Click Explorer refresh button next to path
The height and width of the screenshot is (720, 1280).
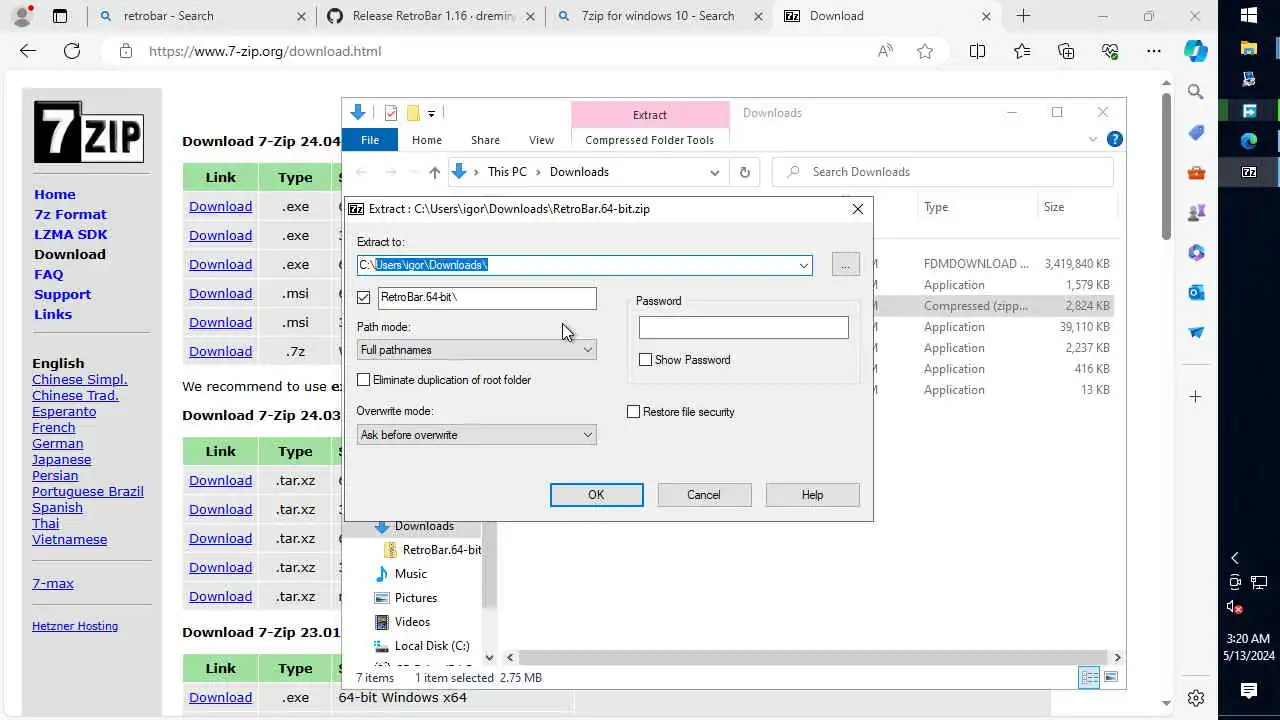[x=744, y=172]
